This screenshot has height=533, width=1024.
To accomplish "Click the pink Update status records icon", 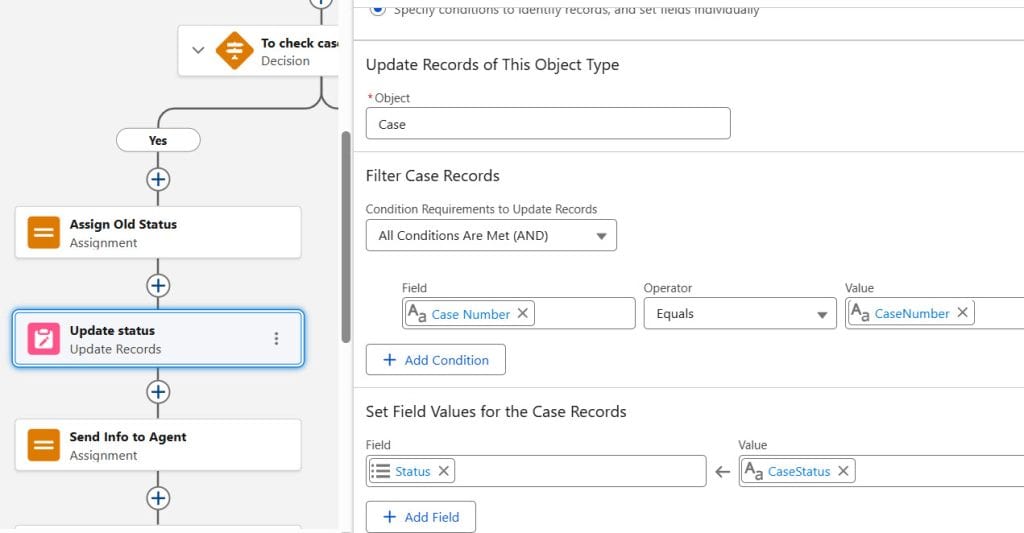I will click(44, 339).
